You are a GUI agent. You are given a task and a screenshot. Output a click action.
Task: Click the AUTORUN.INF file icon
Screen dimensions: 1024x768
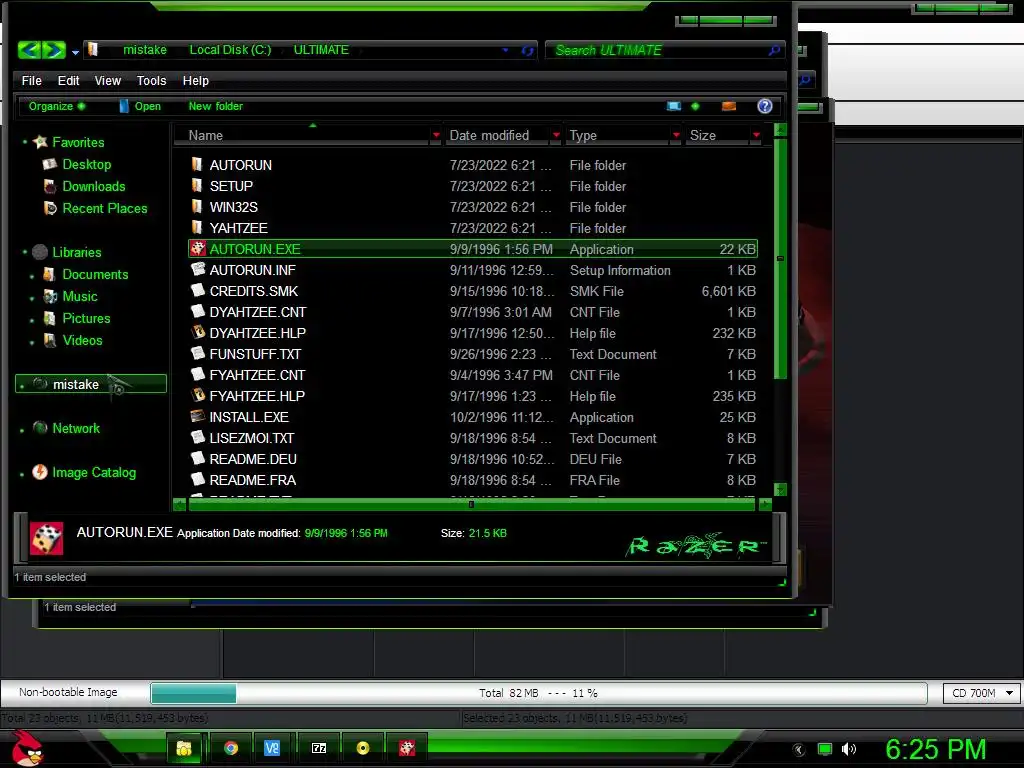pyautogui.click(x=198, y=269)
